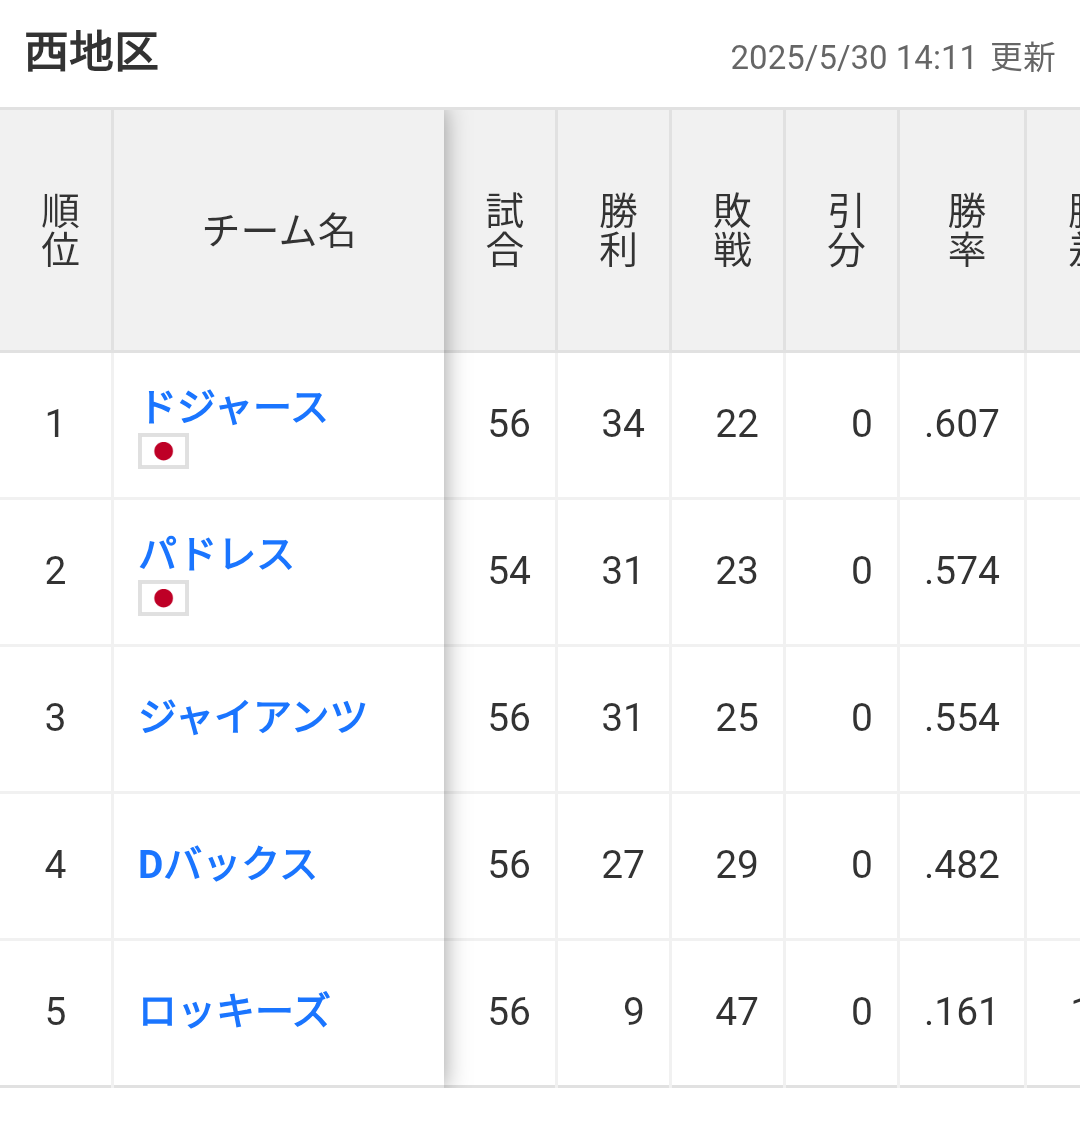
Task: Click the 西地区 section heading
Action: click(x=92, y=52)
